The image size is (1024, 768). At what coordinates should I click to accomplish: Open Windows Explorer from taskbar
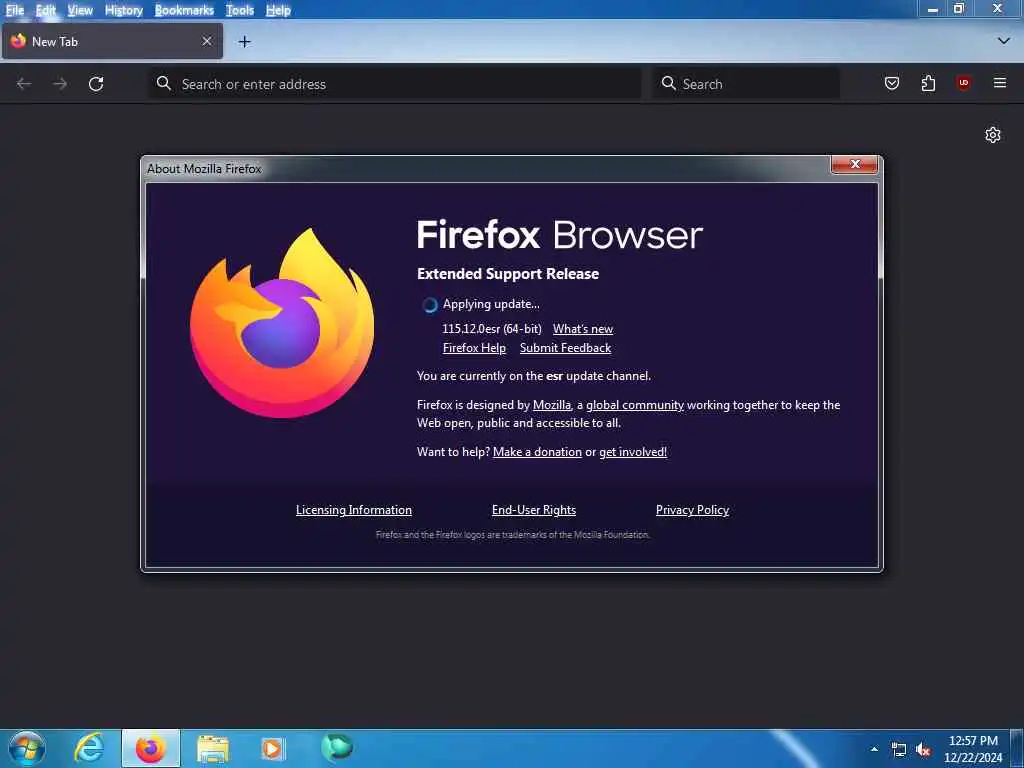pyautogui.click(x=212, y=748)
